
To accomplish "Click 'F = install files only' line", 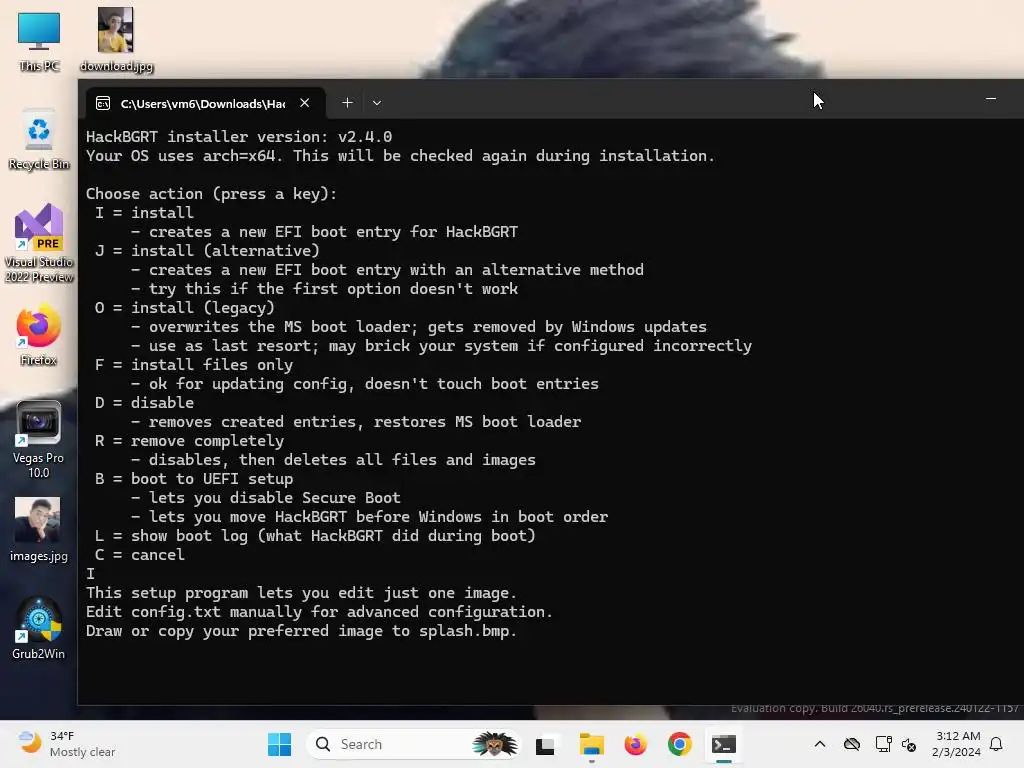I will click(194, 364).
